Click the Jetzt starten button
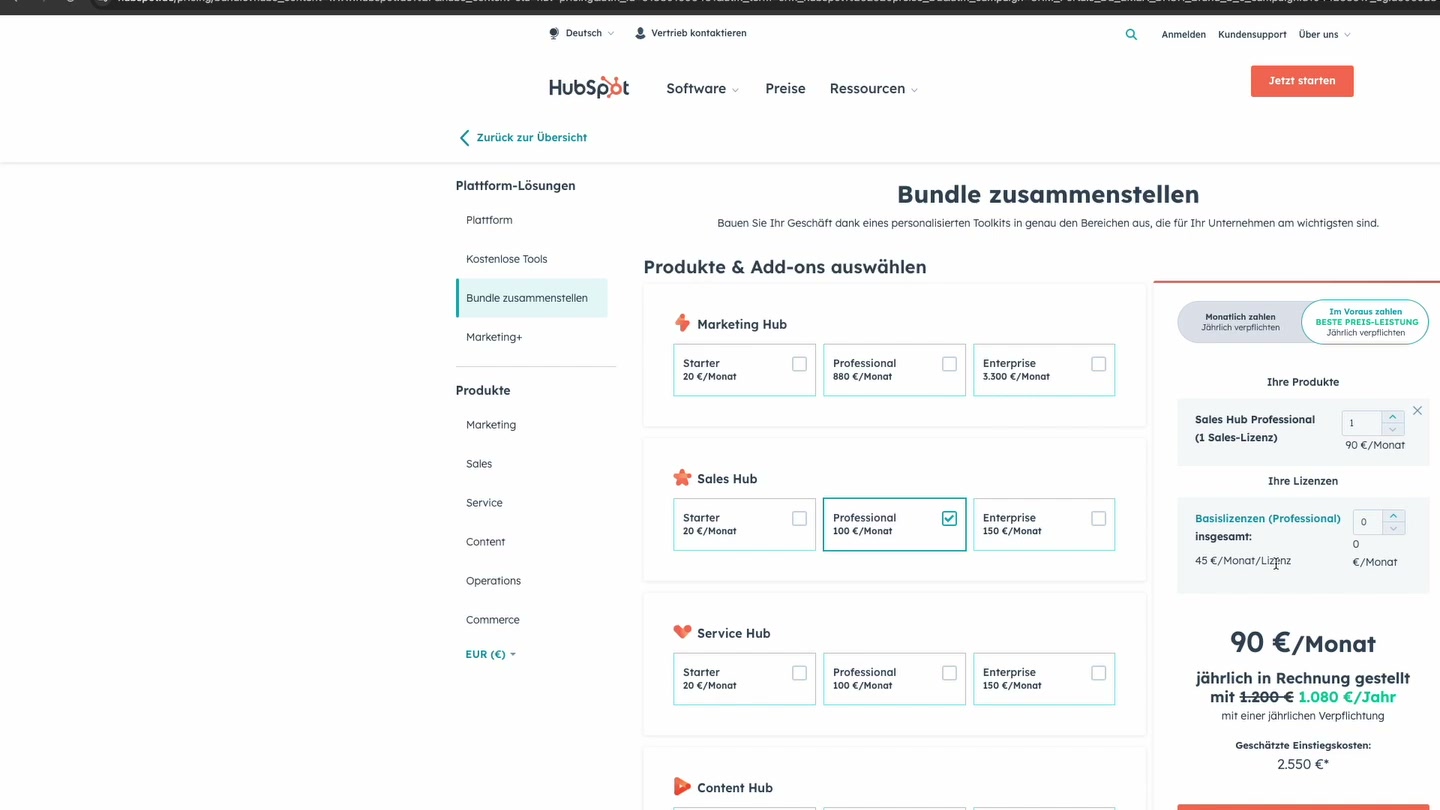 [1302, 81]
